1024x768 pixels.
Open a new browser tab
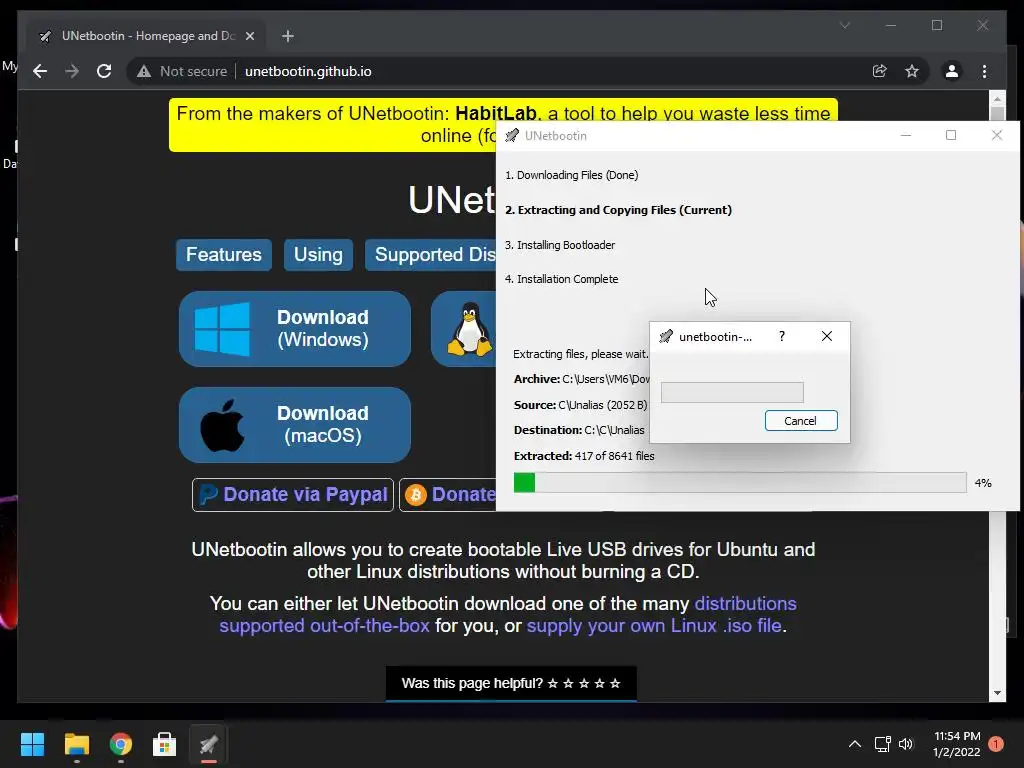(287, 36)
